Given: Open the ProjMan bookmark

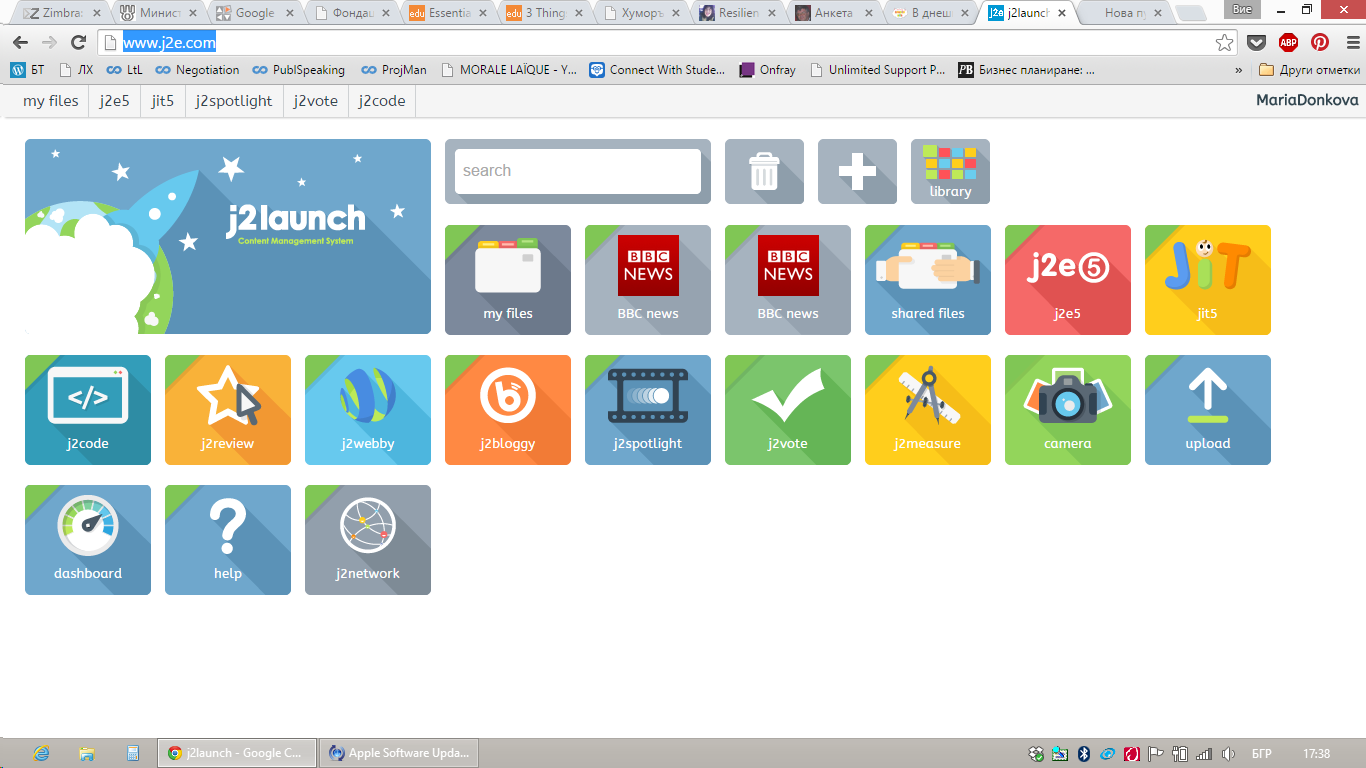Looking at the screenshot, I should 394,70.
